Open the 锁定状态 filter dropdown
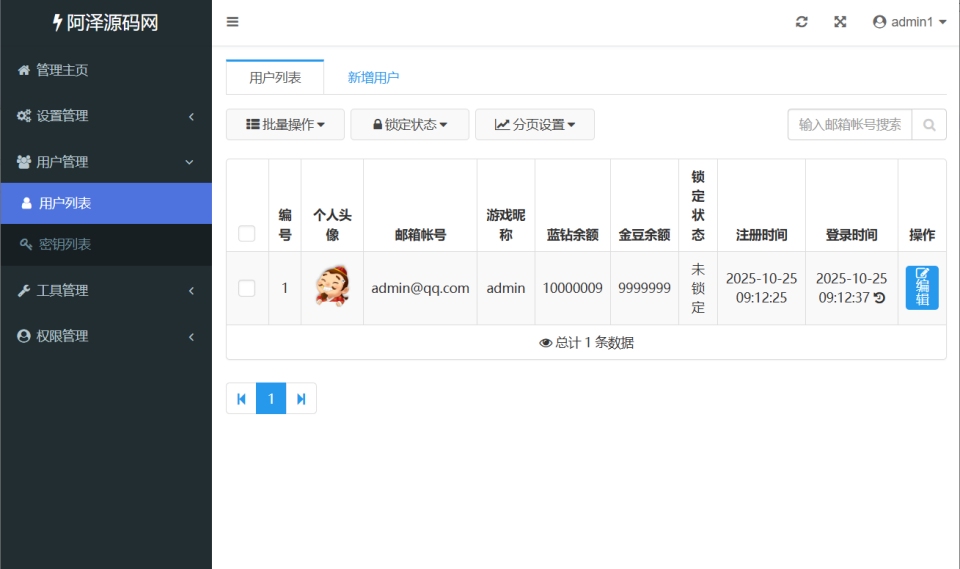The height and width of the screenshot is (569, 960). coord(410,125)
